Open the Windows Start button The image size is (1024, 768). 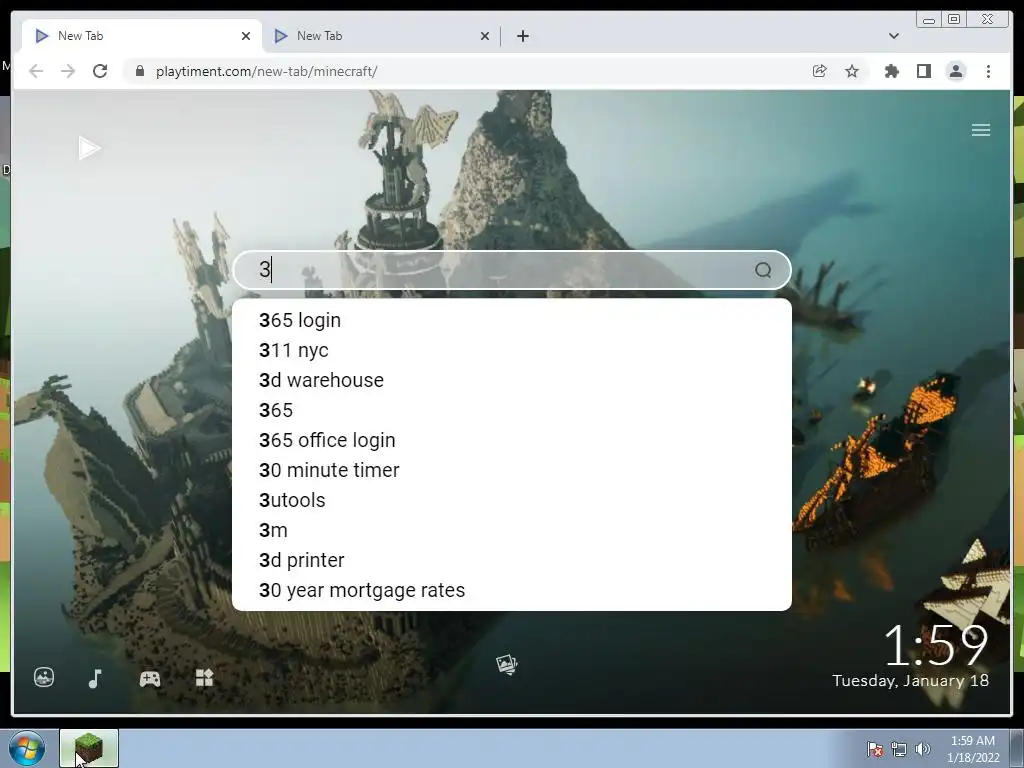27,749
